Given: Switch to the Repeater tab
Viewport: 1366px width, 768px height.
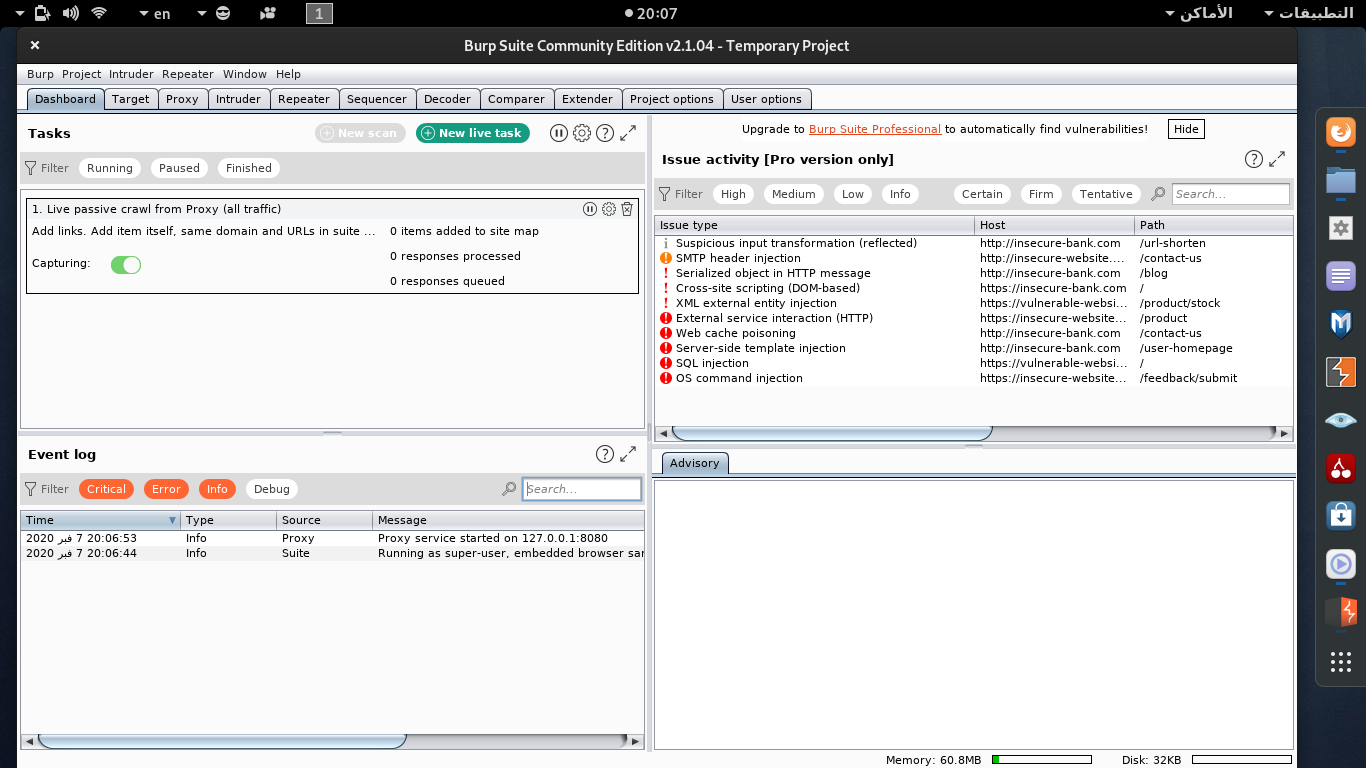Looking at the screenshot, I should (304, 99).
